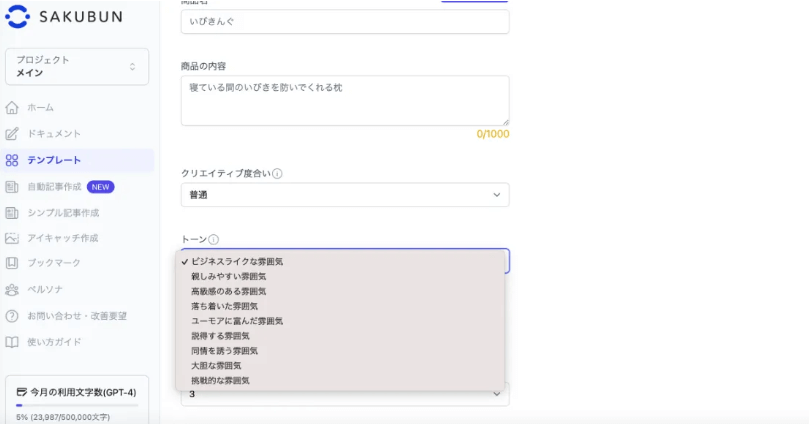Select 落ち着いた雰囲気 option
Image resolution: width=809 pixels, height=424 pixels.
click(340, 306)
